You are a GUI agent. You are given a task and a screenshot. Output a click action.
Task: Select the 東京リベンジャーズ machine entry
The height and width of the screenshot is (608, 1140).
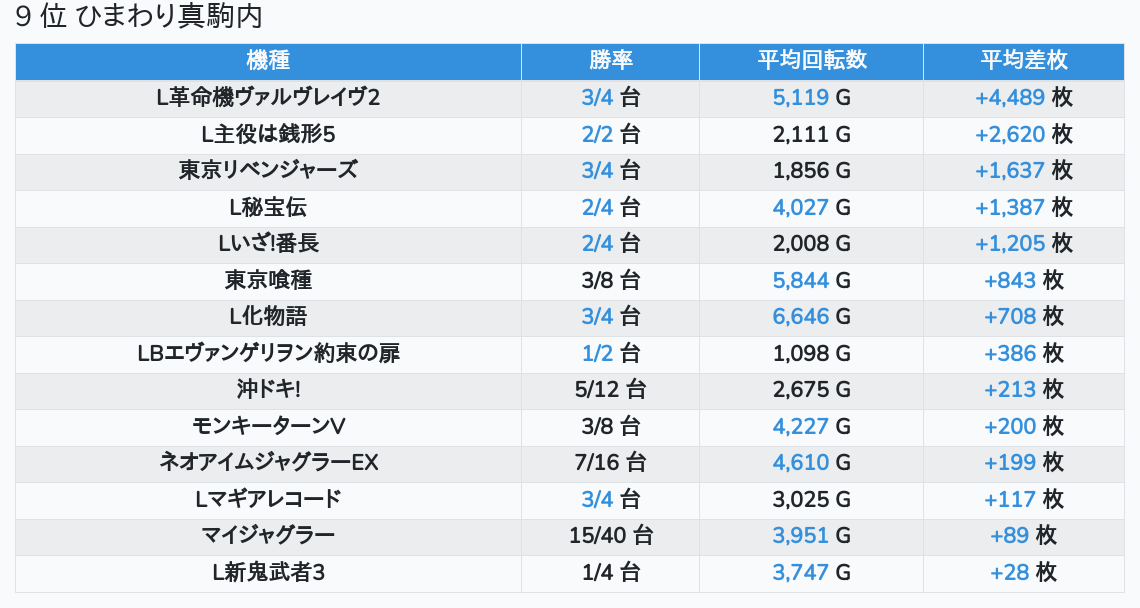[268, 170]
